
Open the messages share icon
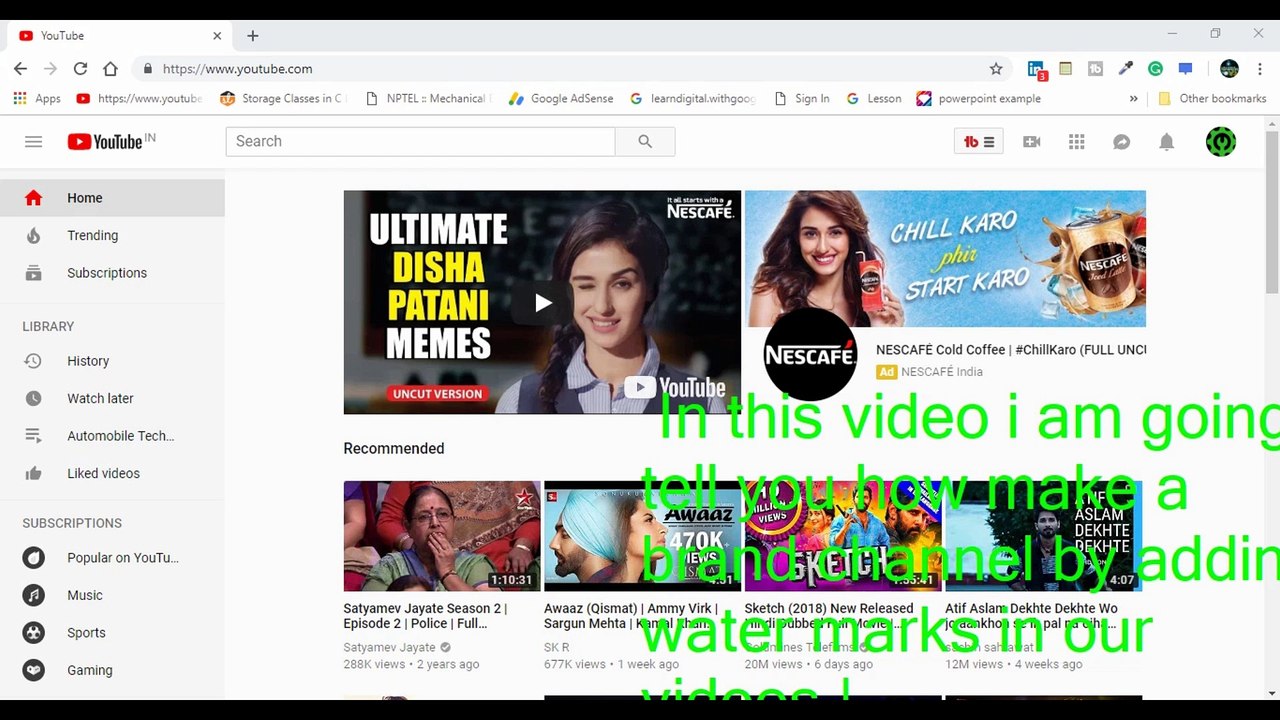1122,142
